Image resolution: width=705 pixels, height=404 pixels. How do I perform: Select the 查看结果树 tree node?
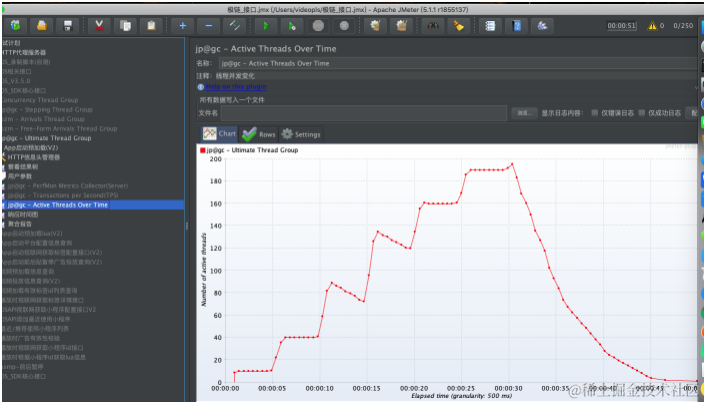point(22,167)
